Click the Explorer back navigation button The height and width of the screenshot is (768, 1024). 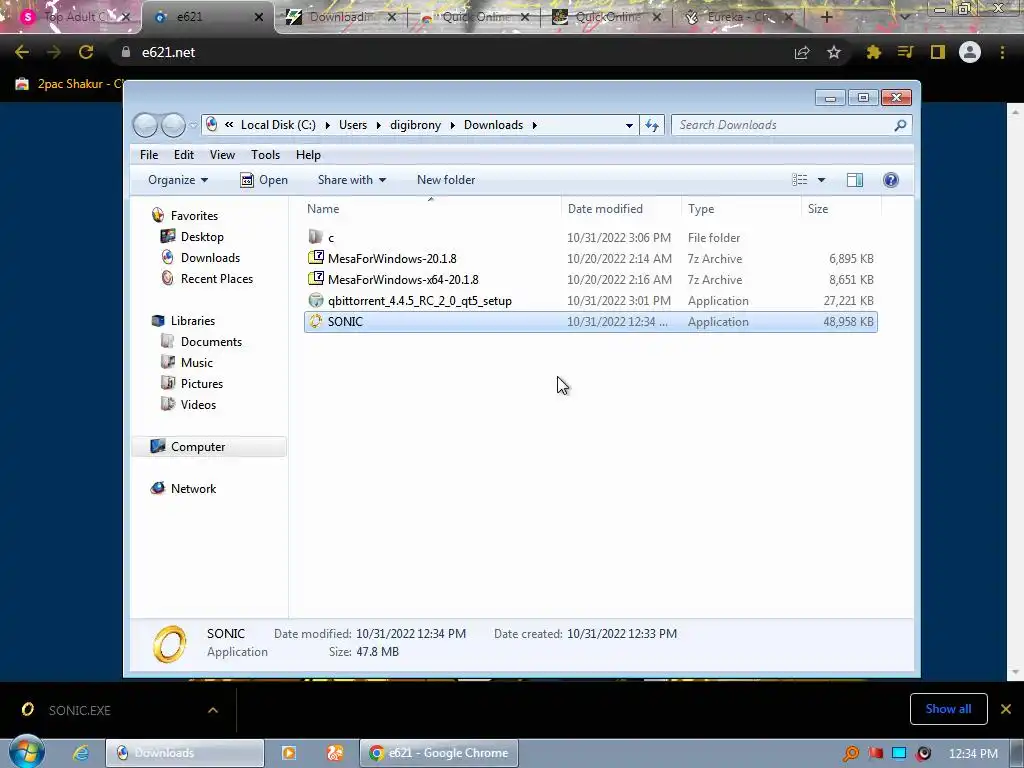tap(145, 125)
